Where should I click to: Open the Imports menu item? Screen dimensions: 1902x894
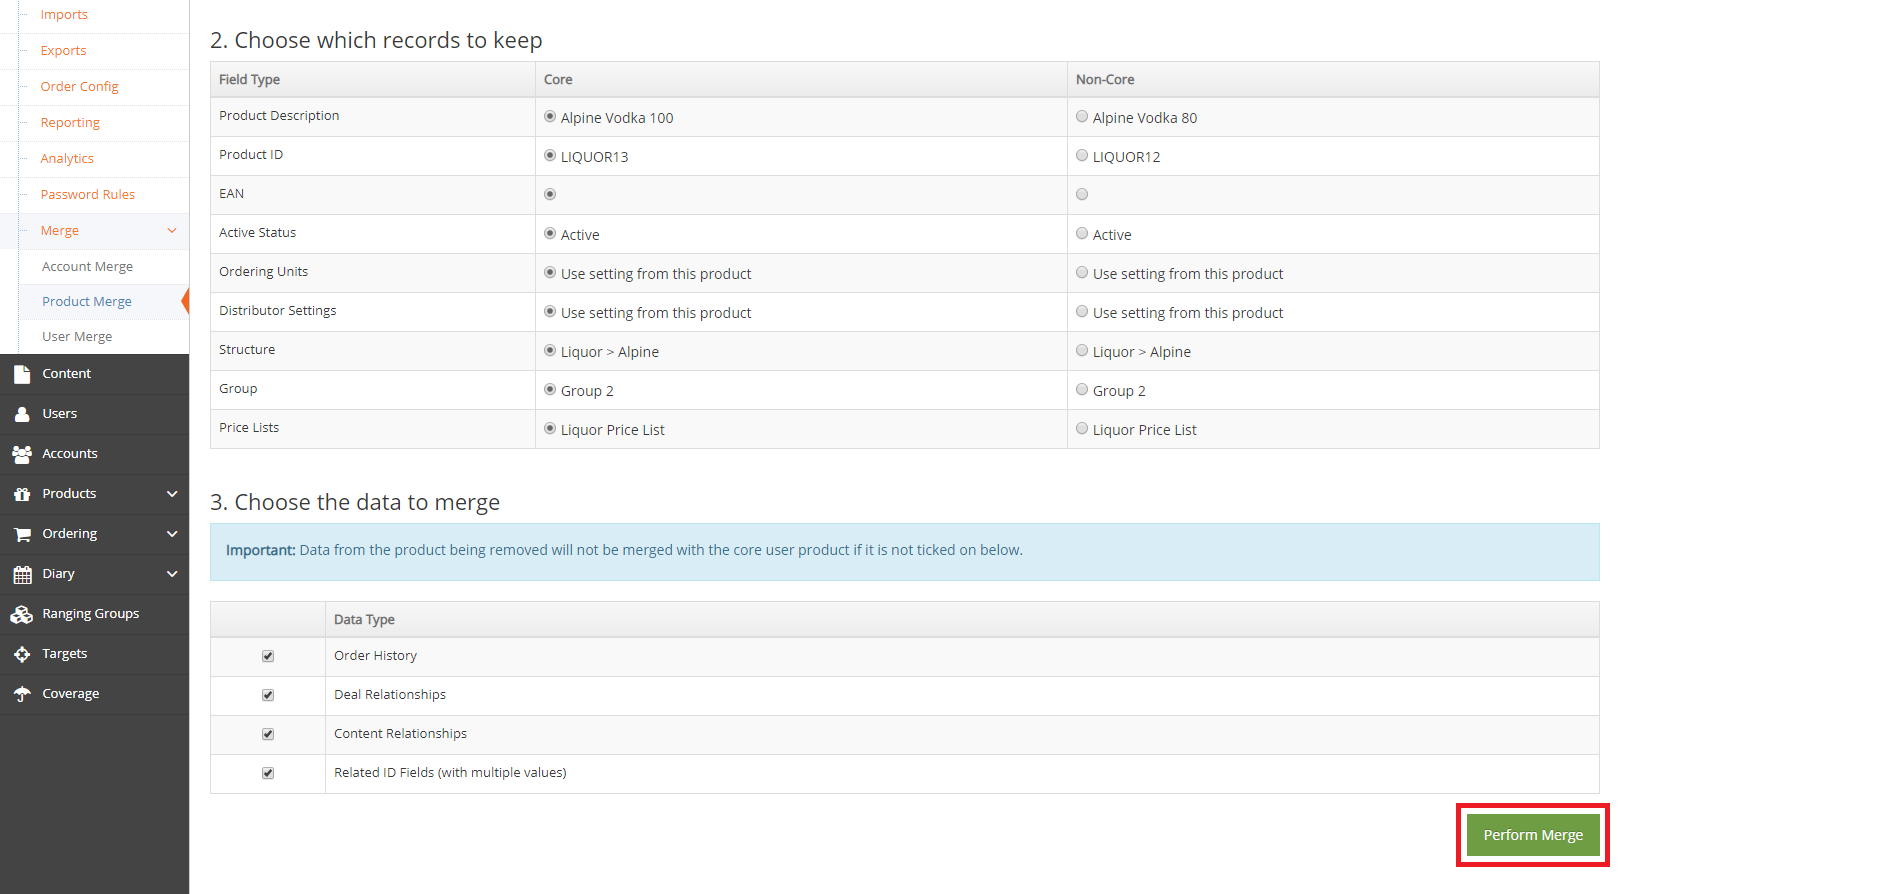tap(64, 15)
